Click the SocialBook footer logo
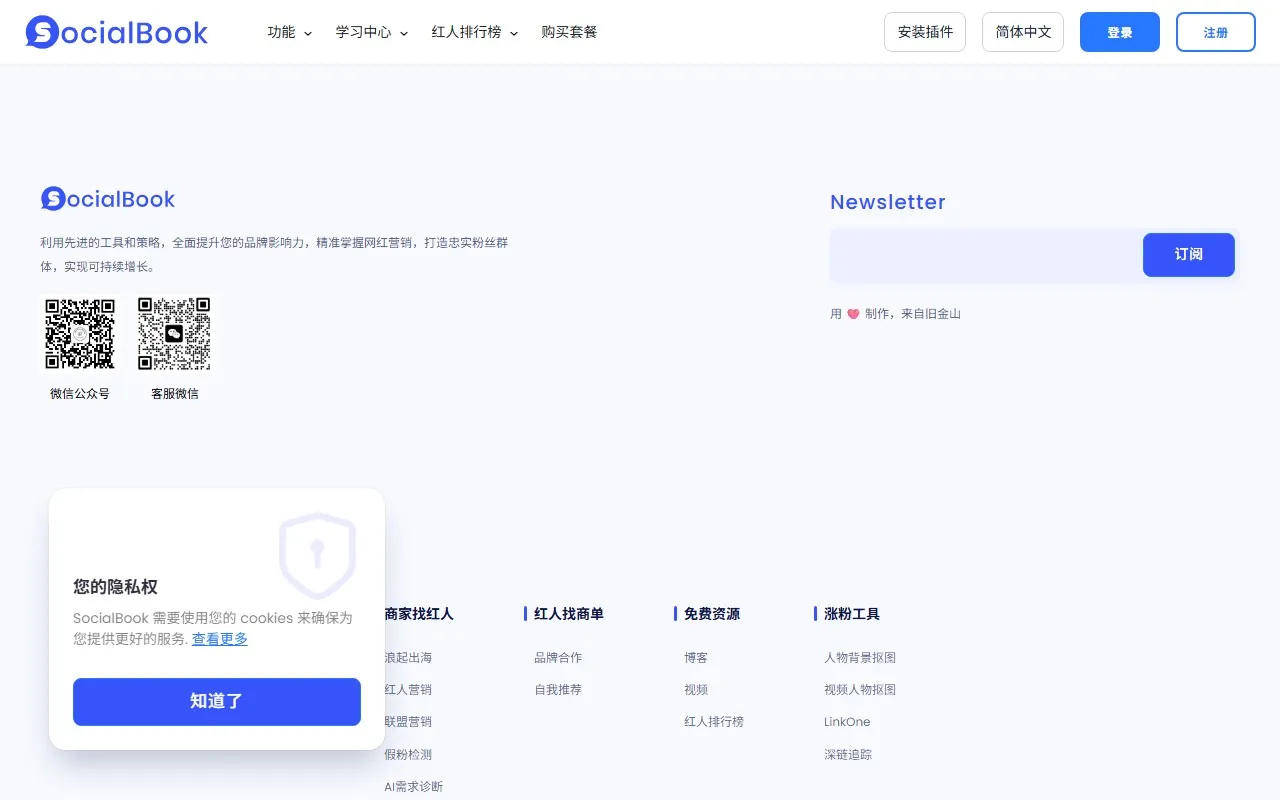 pyautogui.click(x=108, y=199)
